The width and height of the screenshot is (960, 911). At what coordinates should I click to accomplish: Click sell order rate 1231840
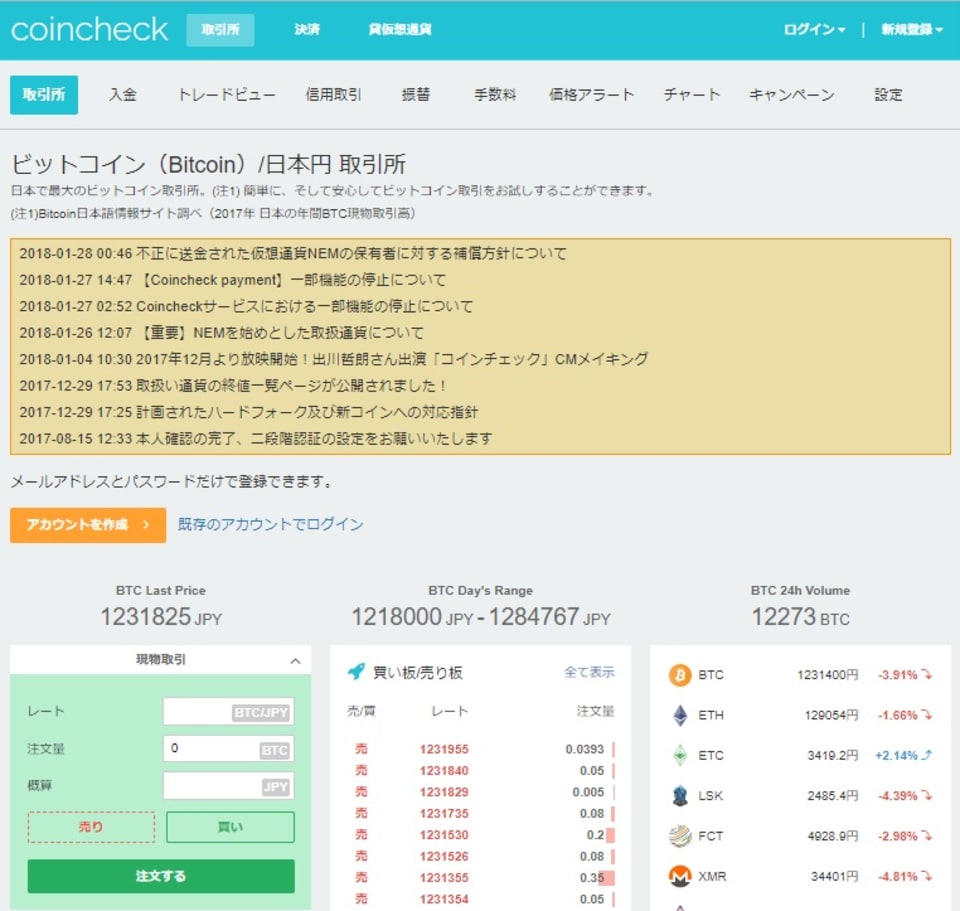[x=444, y=771]
